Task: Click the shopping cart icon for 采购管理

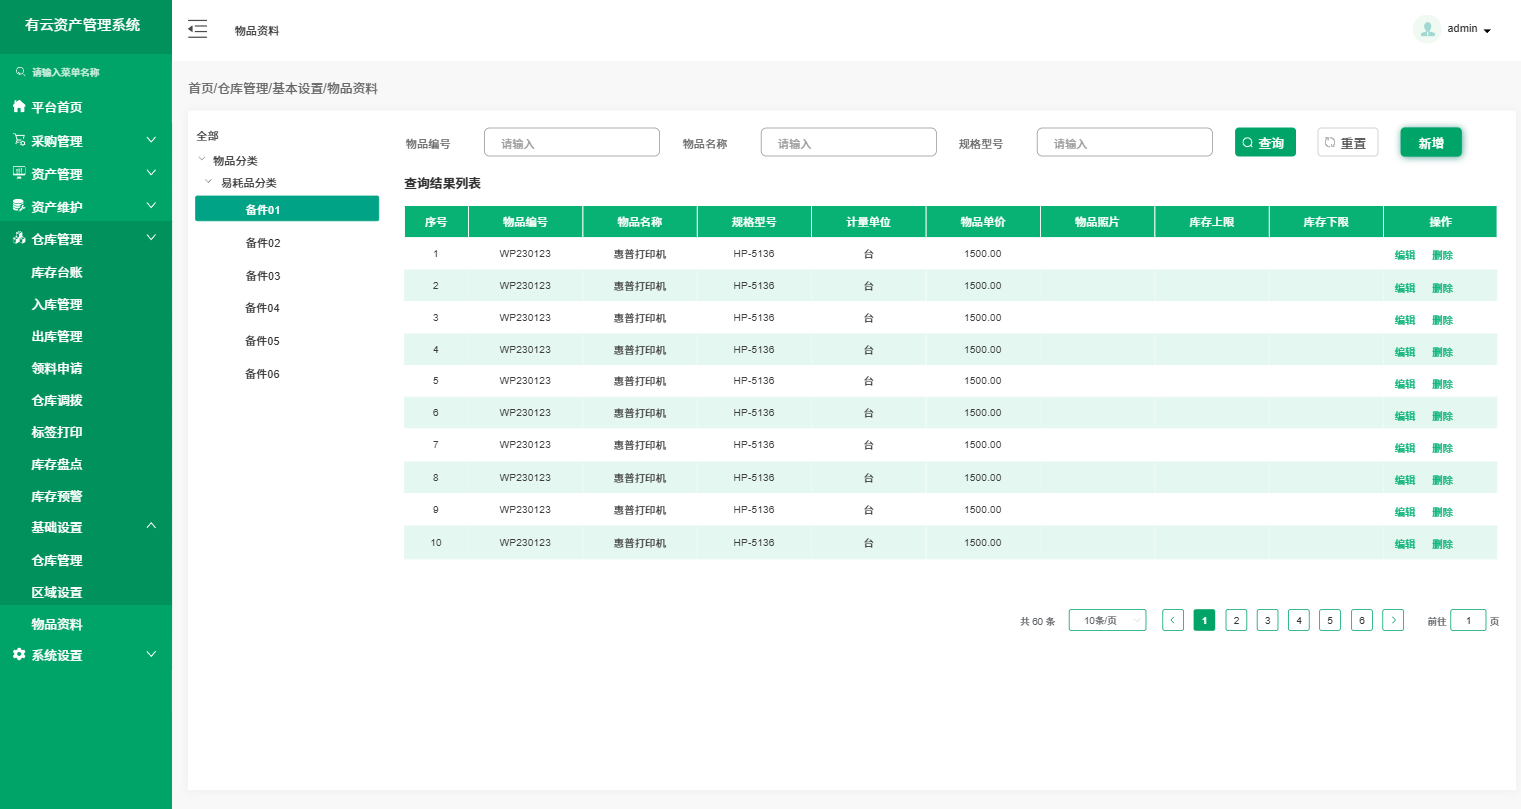Action: click(19, 140)
